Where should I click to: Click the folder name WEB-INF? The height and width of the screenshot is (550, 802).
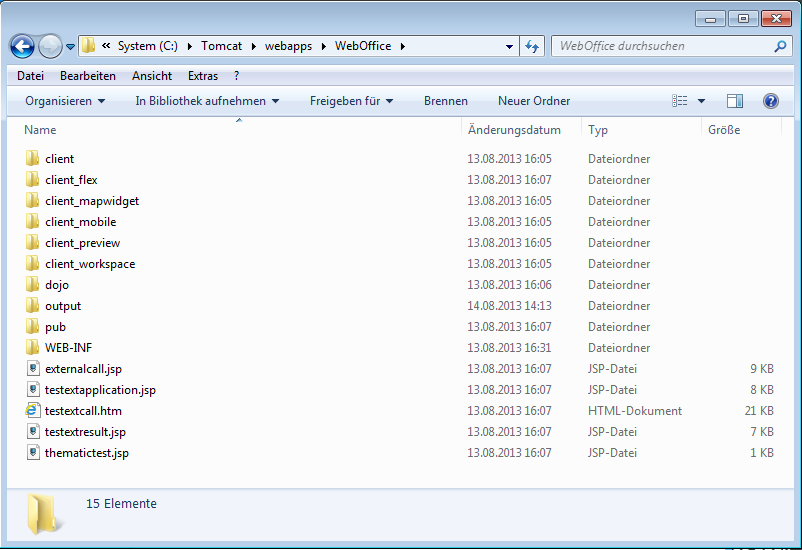pos(69,348)
